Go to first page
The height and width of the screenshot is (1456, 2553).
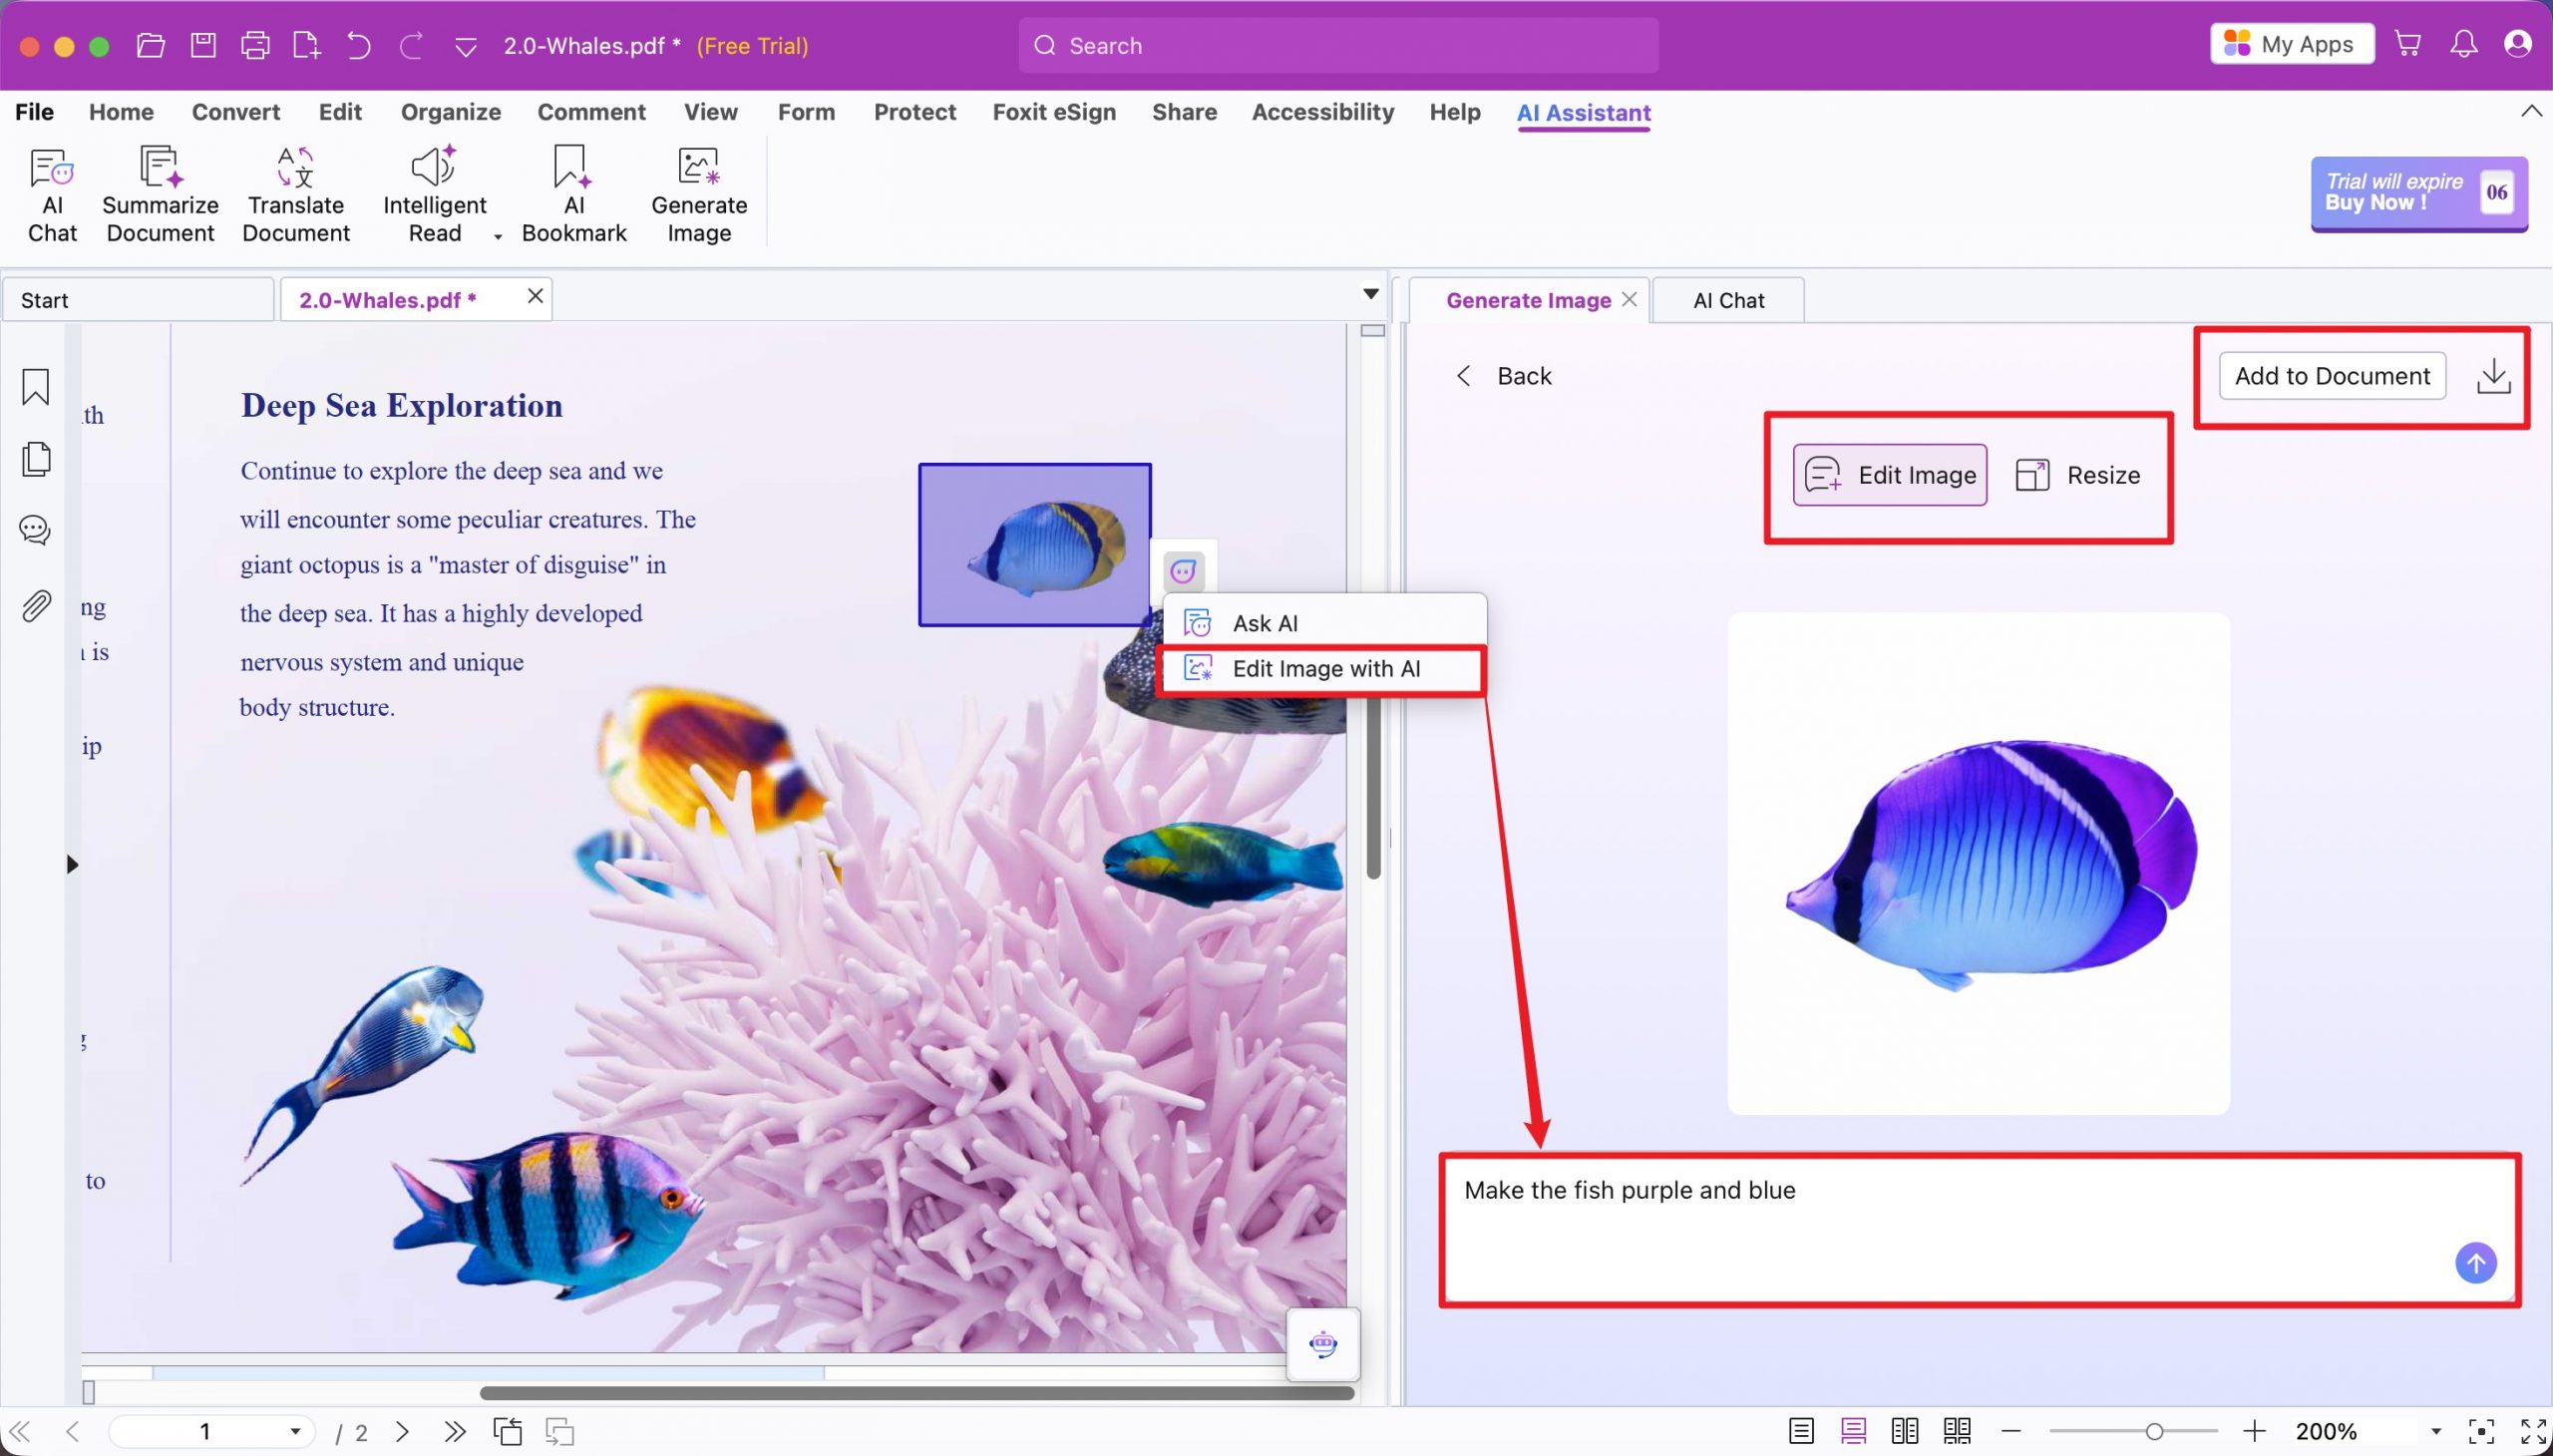coord(20,1431)
